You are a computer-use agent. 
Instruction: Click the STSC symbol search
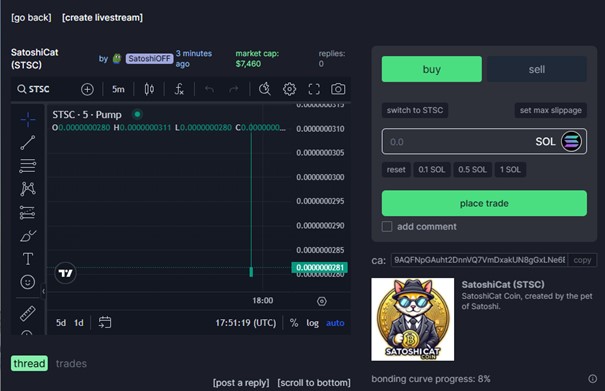34,89
